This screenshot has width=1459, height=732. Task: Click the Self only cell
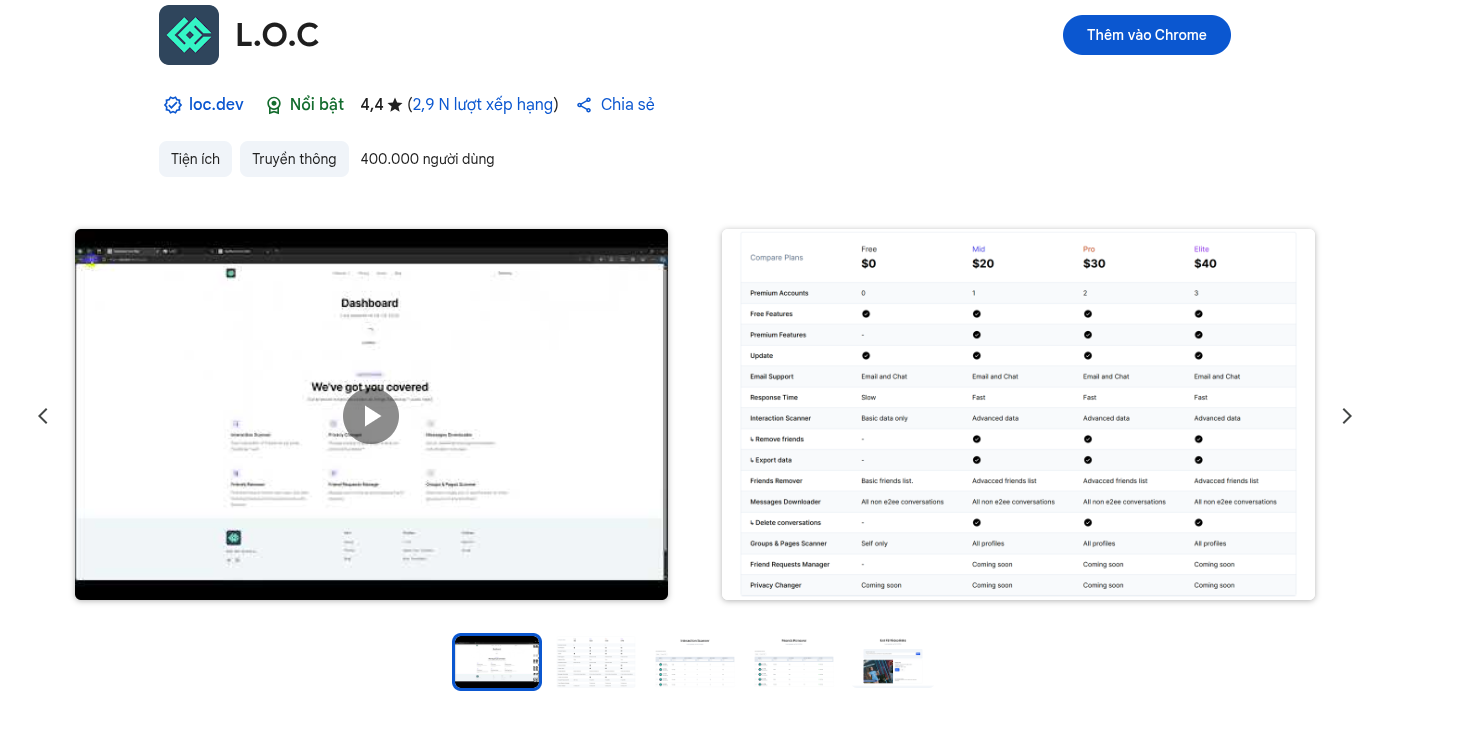coord(874,544)
